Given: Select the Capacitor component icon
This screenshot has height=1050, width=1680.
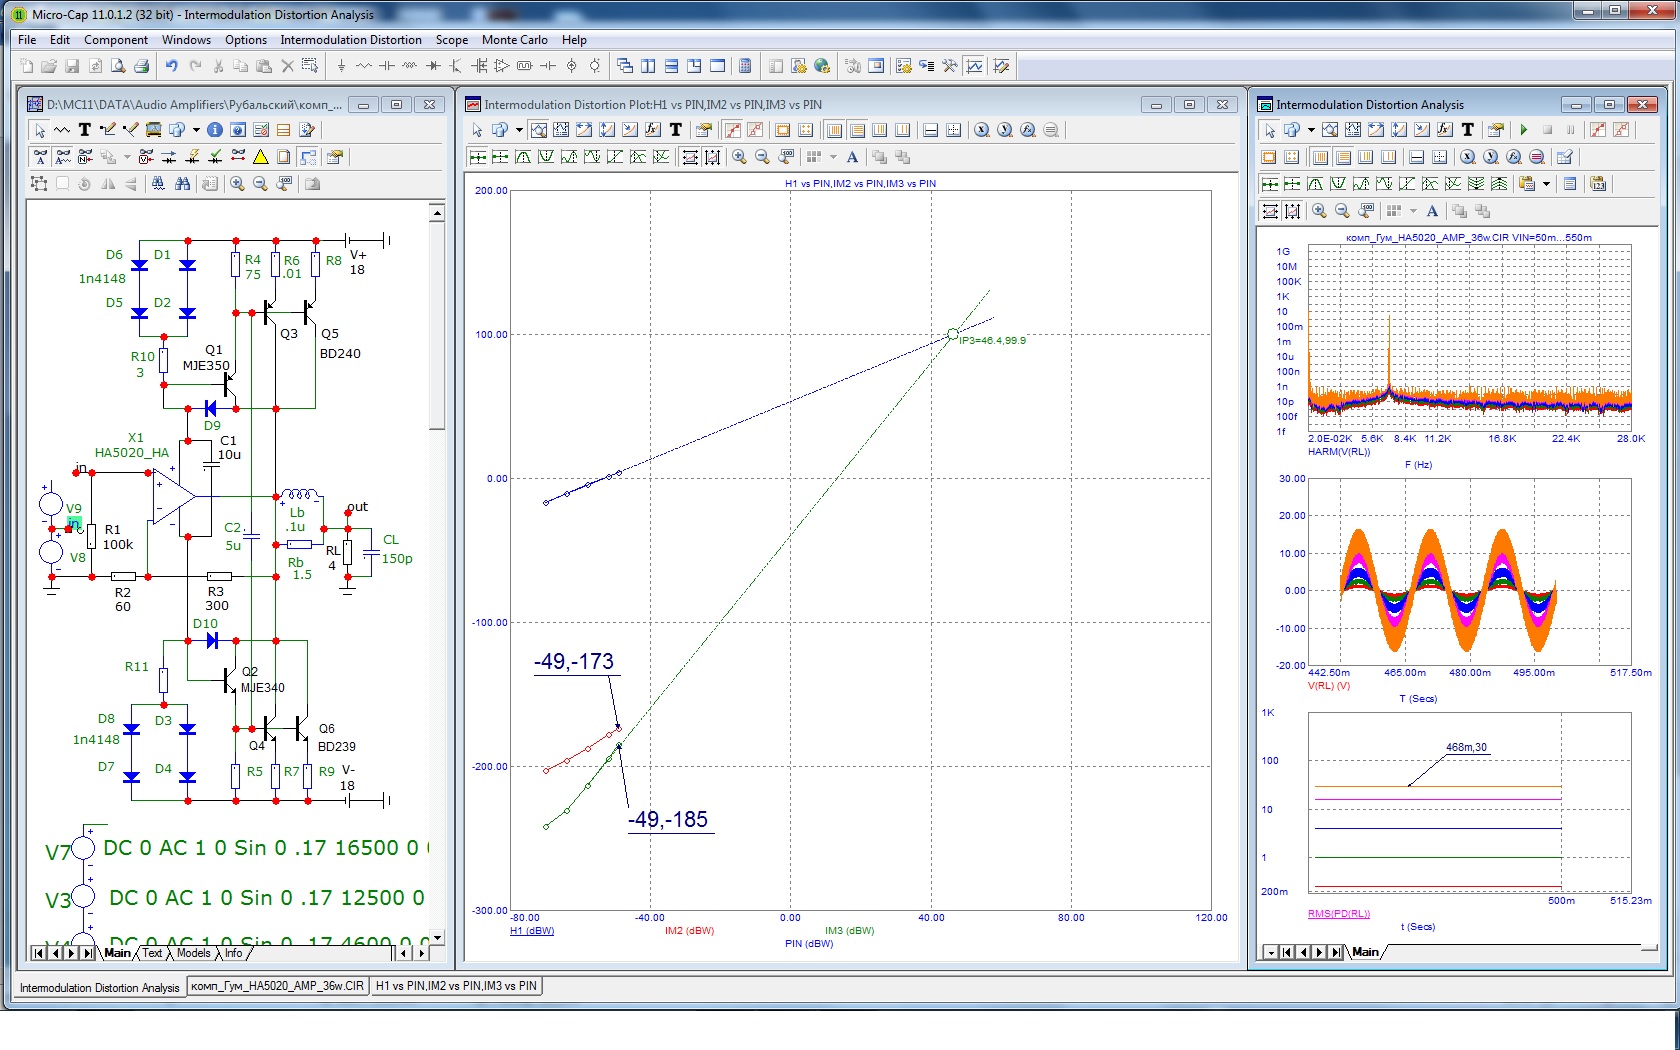Looking at the screenshot, I should 387,66.
